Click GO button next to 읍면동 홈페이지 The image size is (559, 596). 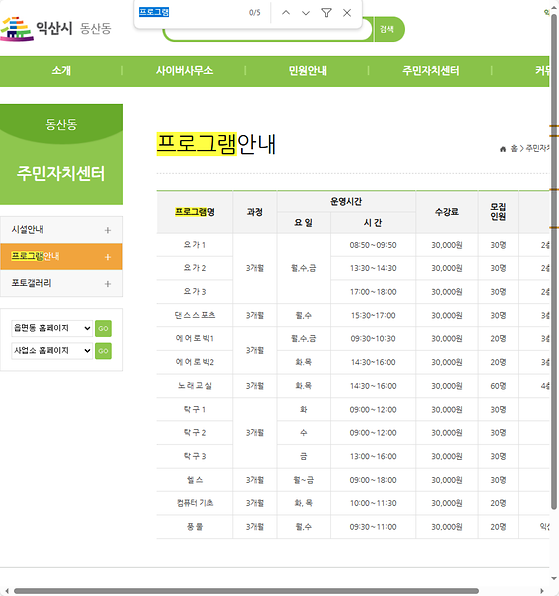coord(103,328)
